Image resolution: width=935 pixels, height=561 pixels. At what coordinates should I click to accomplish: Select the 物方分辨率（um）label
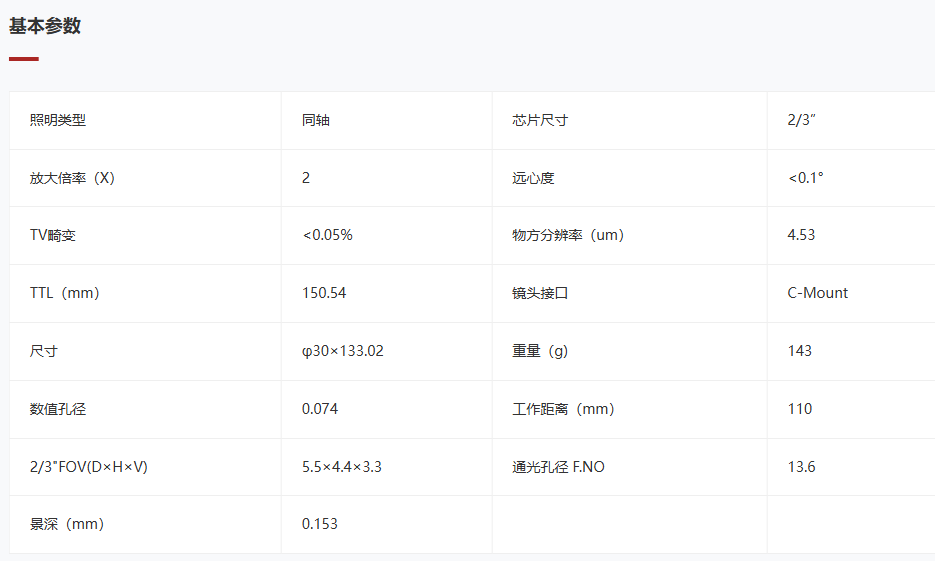pos(568,235)
